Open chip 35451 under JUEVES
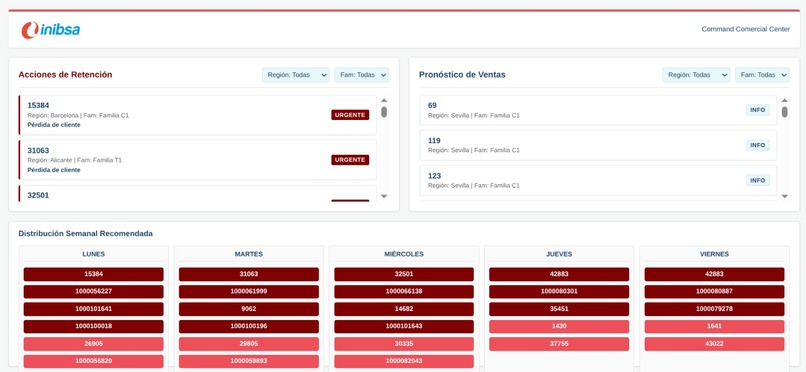The height and width of the screenshot is (372, 806). point(559,309)
